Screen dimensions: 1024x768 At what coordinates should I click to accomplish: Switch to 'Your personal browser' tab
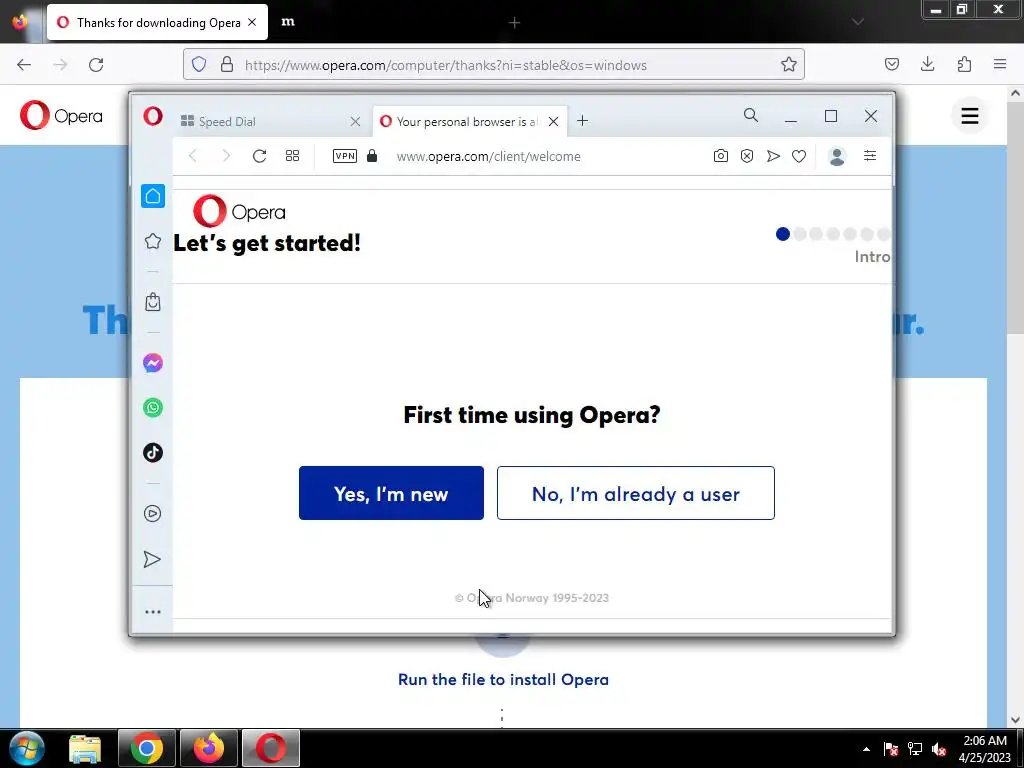(x=469, y=121)
